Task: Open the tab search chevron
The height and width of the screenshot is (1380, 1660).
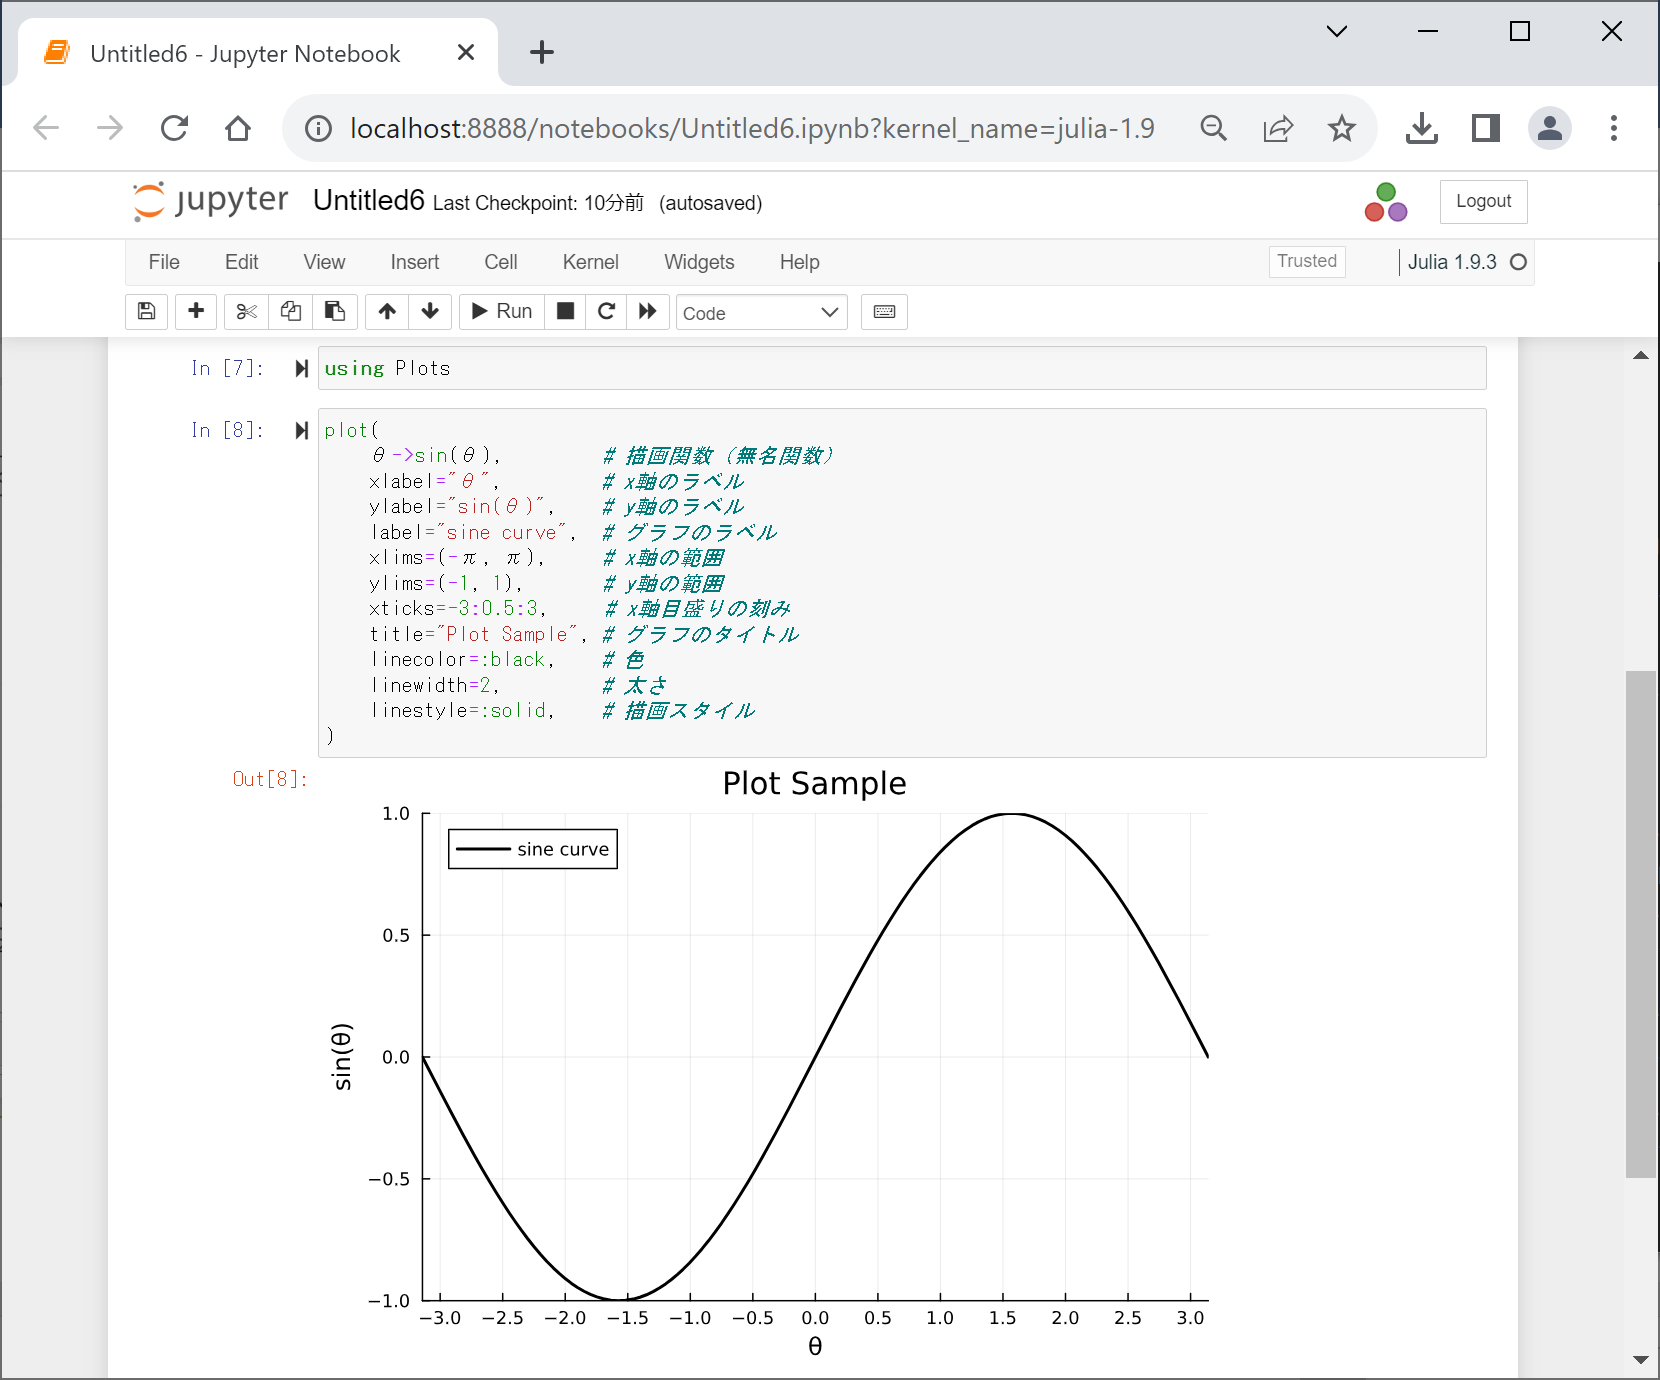Action: pyautogui.click(x=1336, y=31)
